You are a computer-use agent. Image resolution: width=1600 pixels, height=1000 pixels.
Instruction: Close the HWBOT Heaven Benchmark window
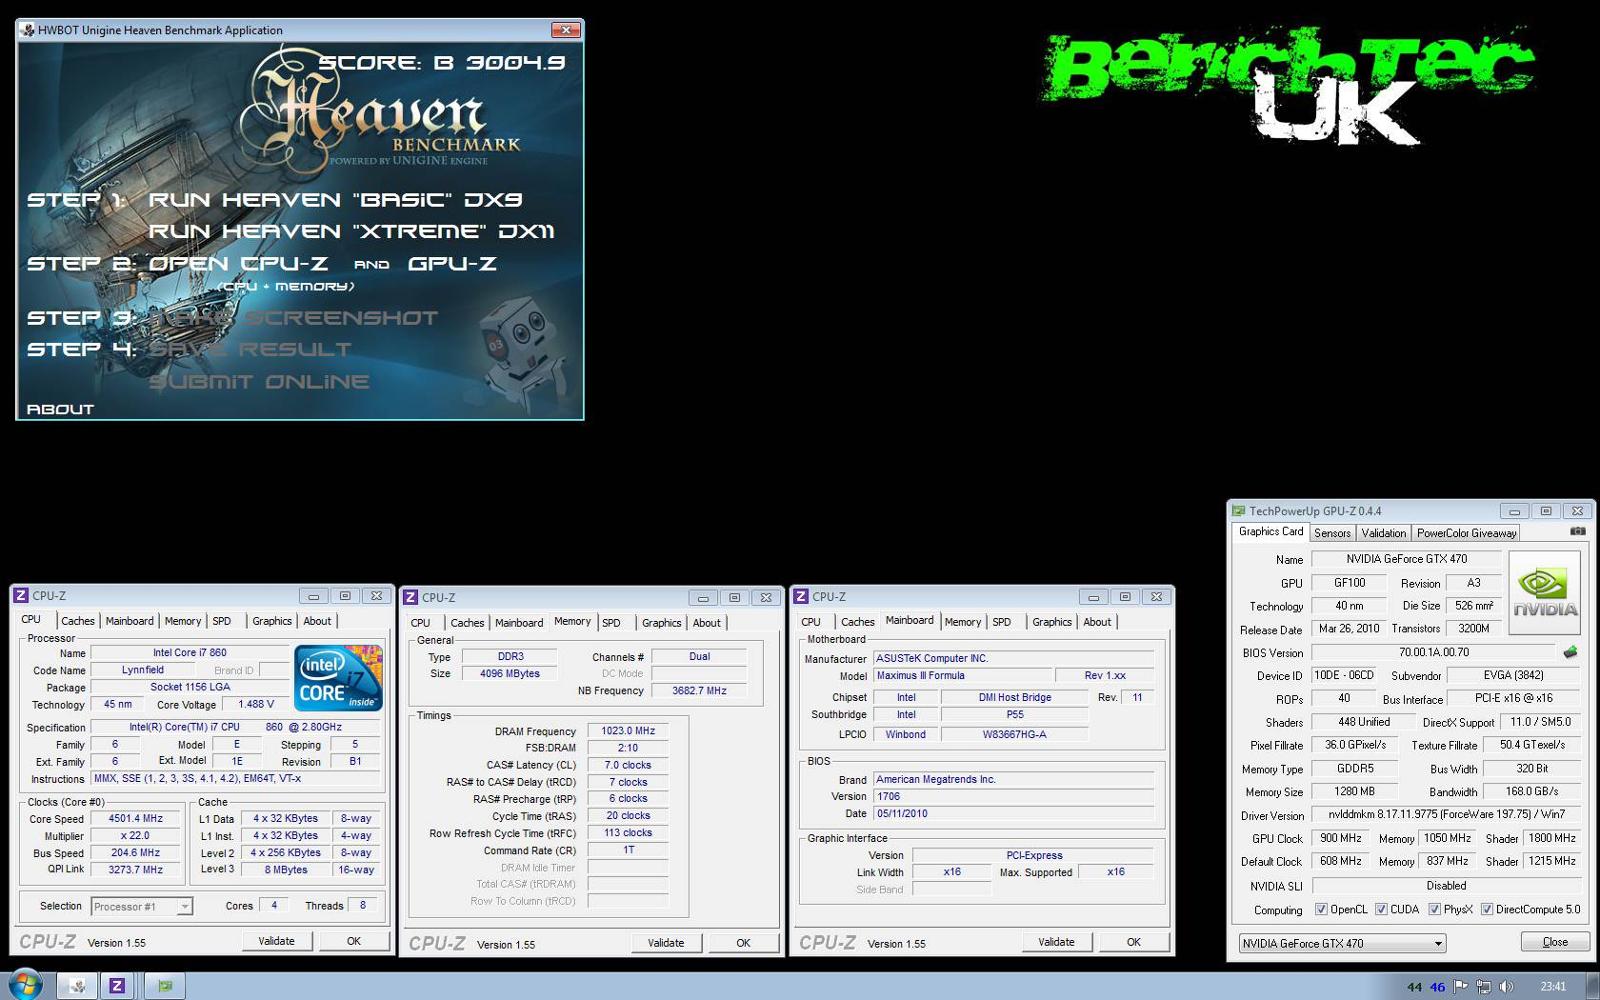click(x=566, y=30)
